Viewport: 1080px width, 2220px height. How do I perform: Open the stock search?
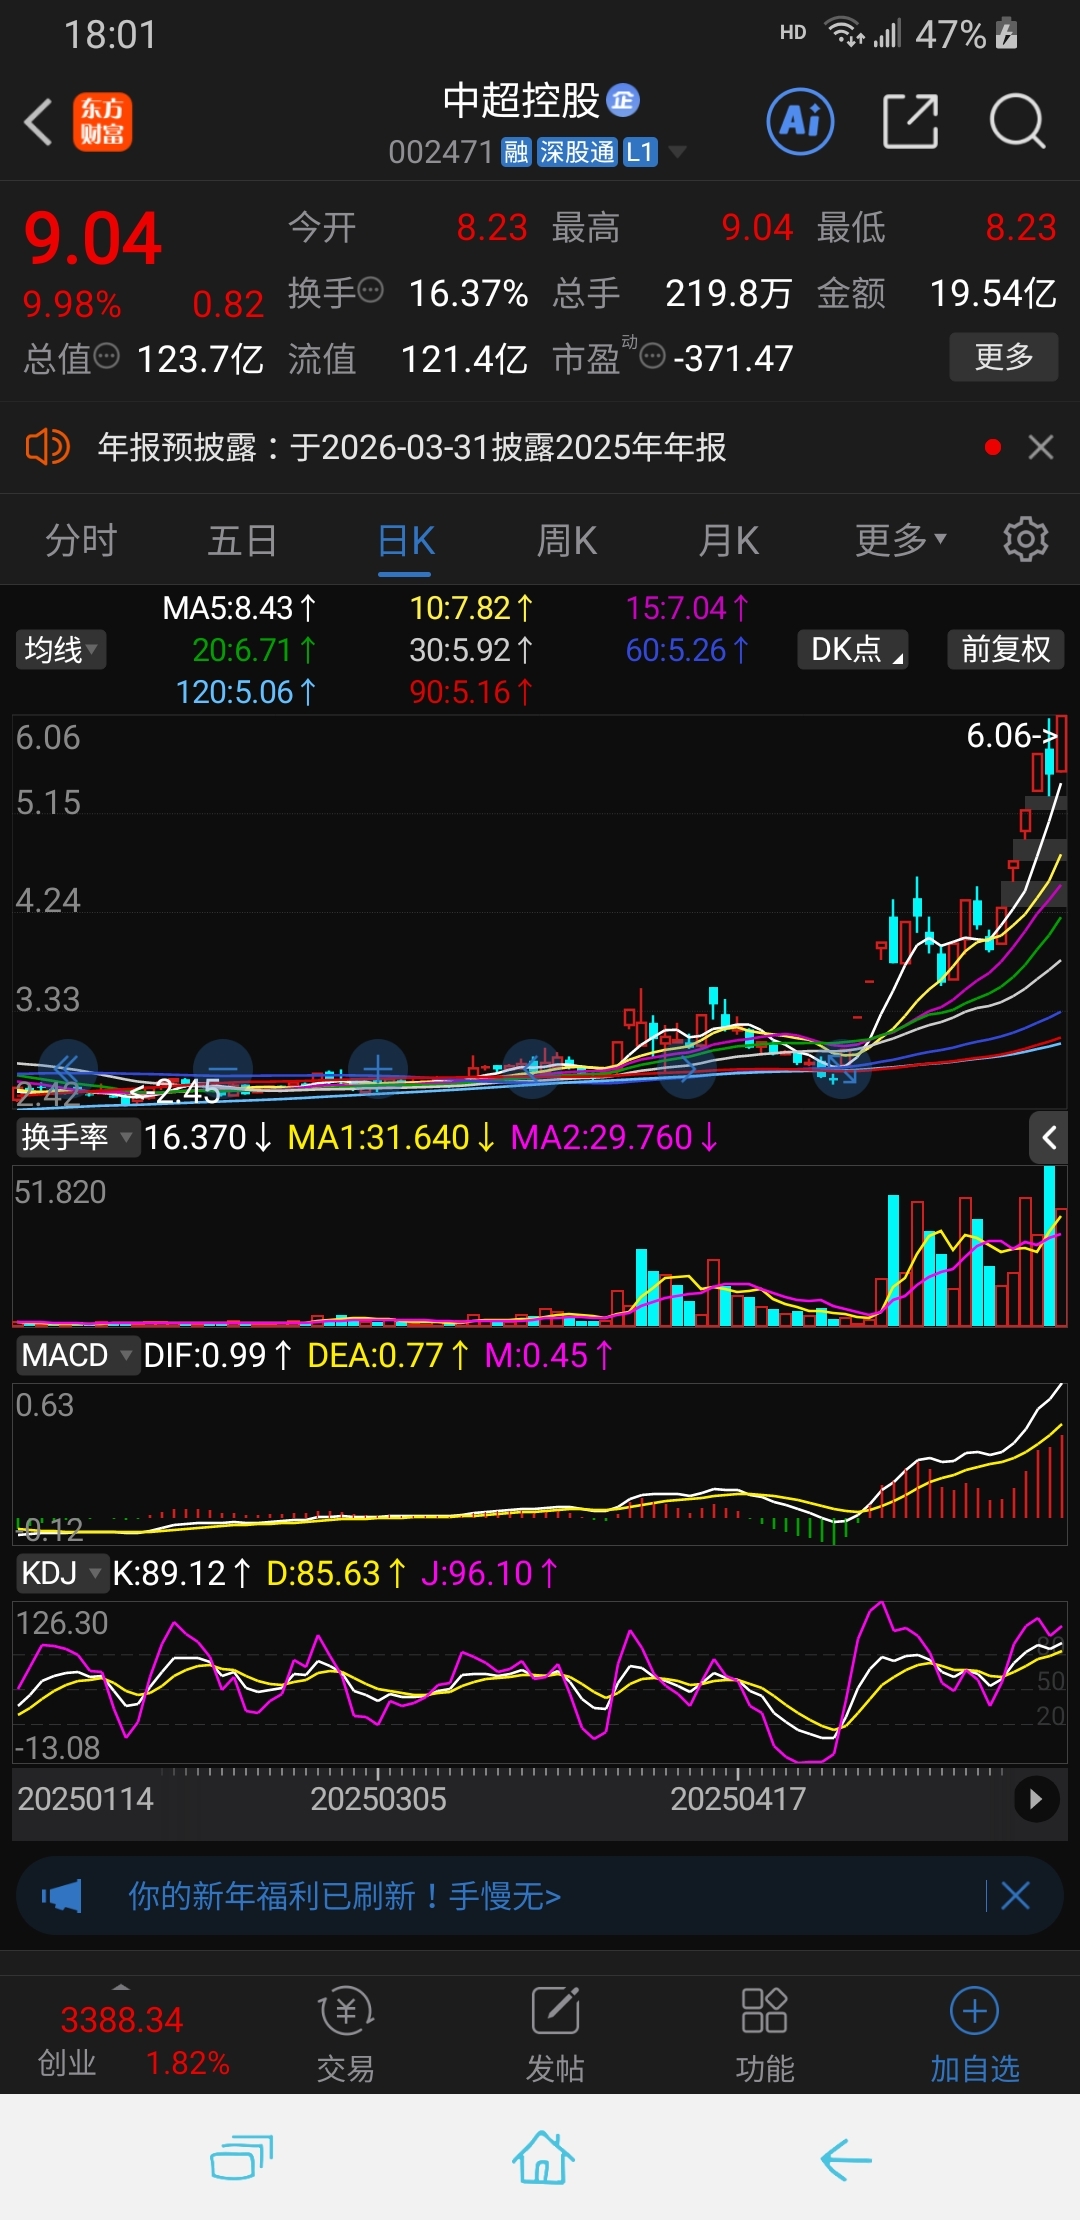pyautogui.click(x=1017, y=122)
